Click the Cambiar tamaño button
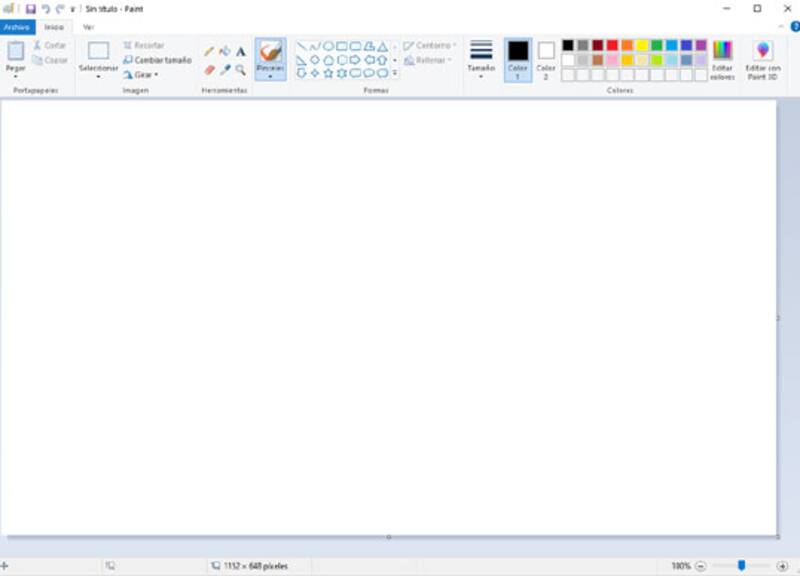Screen dimensions: 800x576 (156, 60)
